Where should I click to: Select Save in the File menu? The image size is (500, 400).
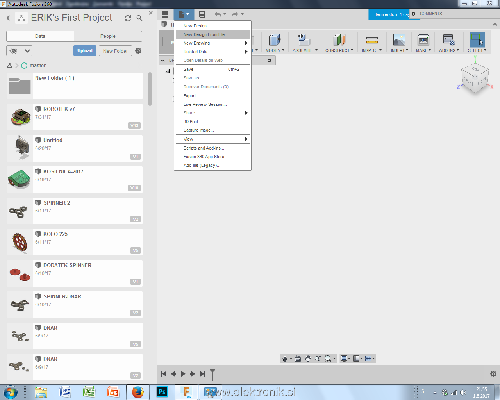coord(212,69)
